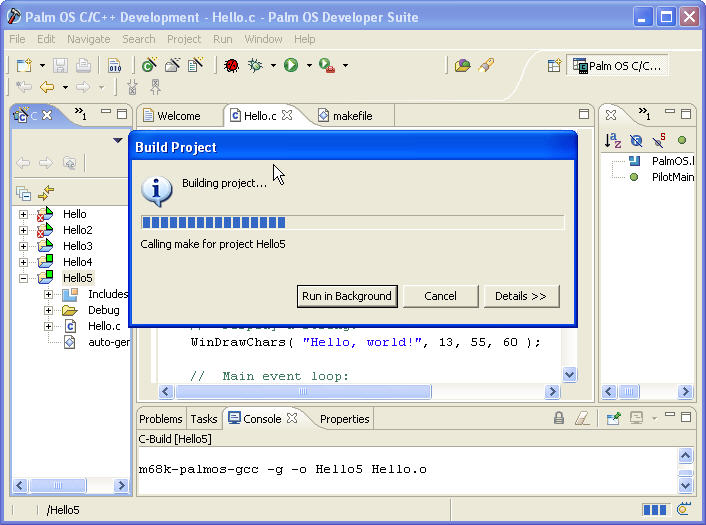Expand the Hello3 project node
Viewport: 706px width, 525px height.
click(23, 246)
